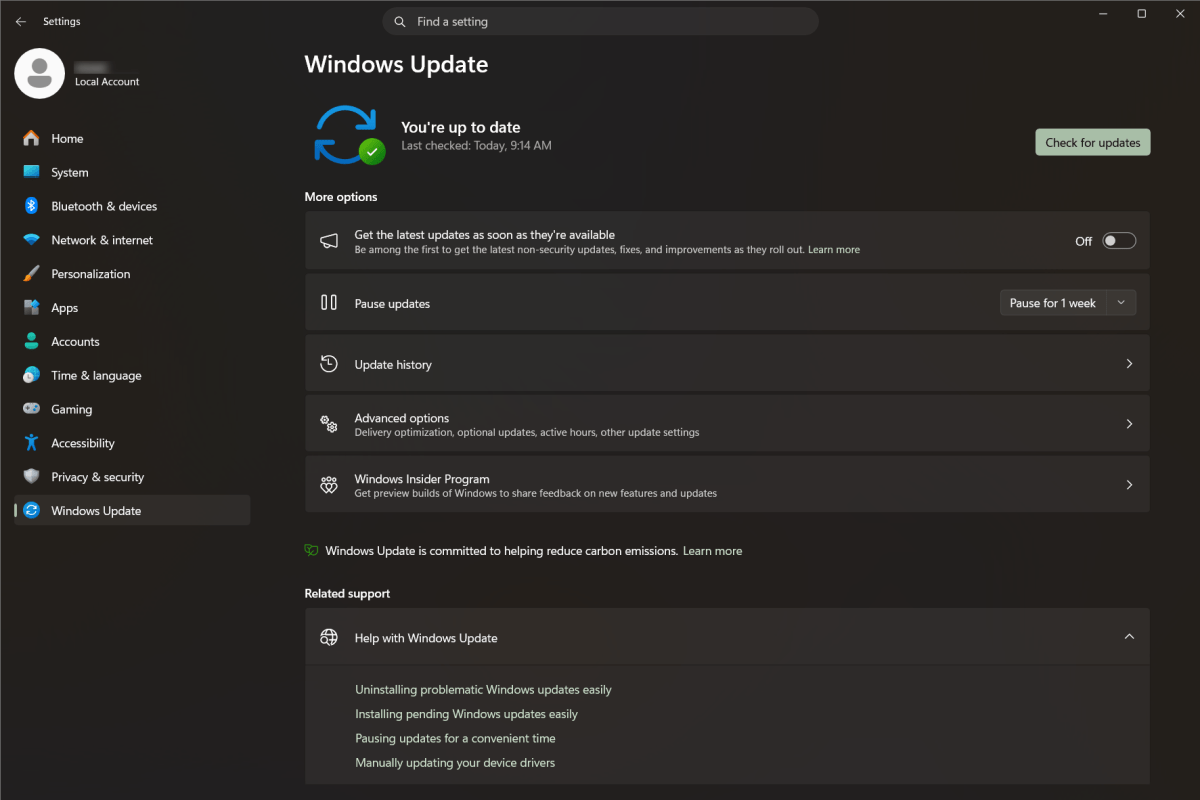Click the More options heading
The width and height of the screenshot is (1200, 800).
pyautogui.click(x=341, y=197)
